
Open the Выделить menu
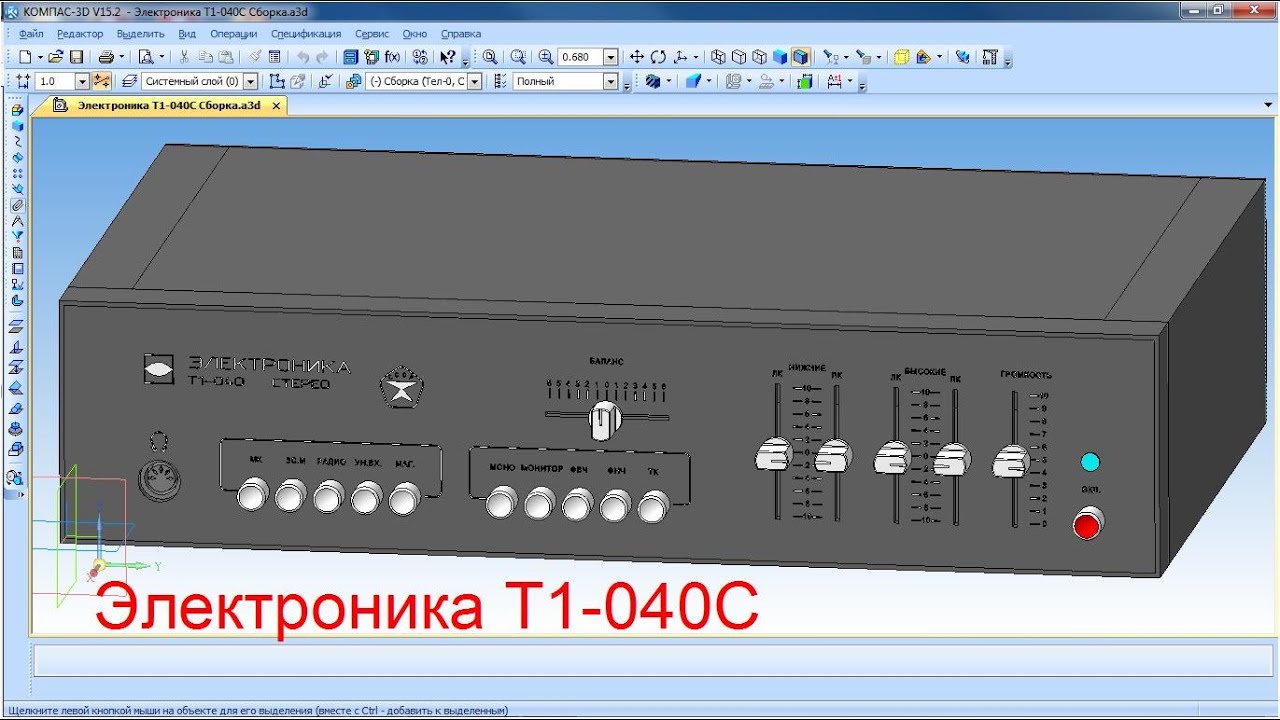[x=140, y=33]
